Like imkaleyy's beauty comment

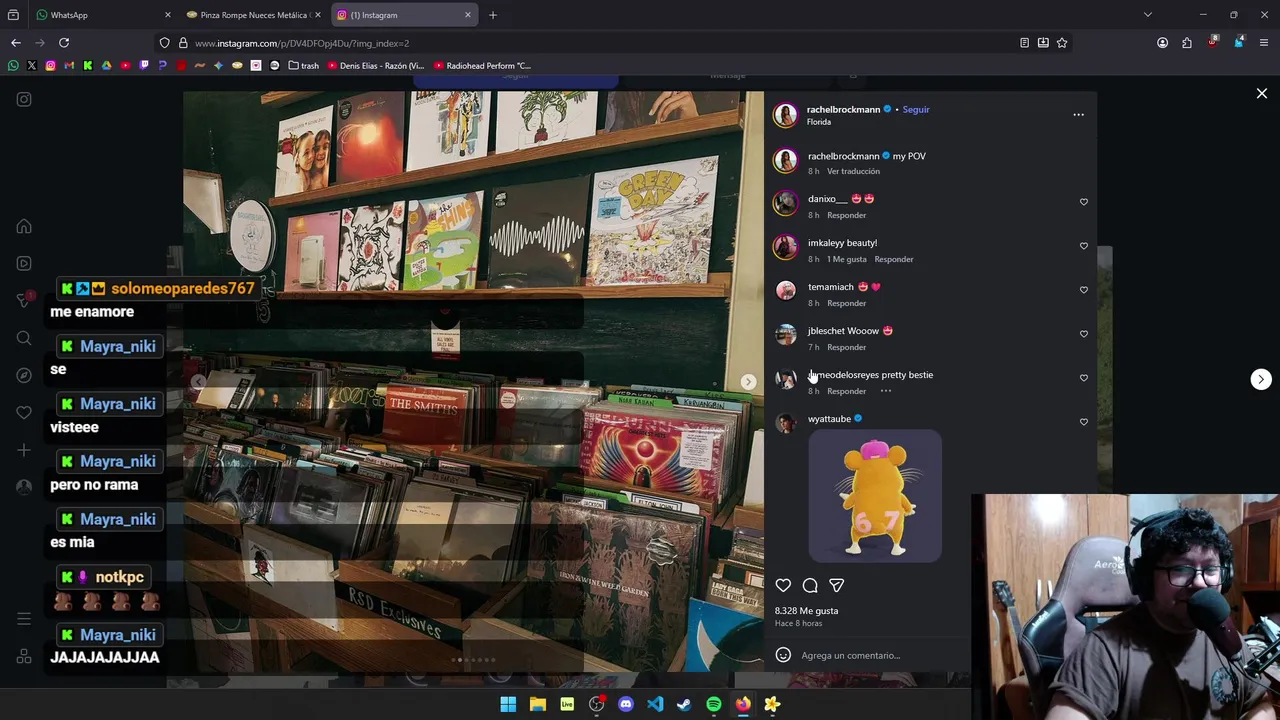1083,246
